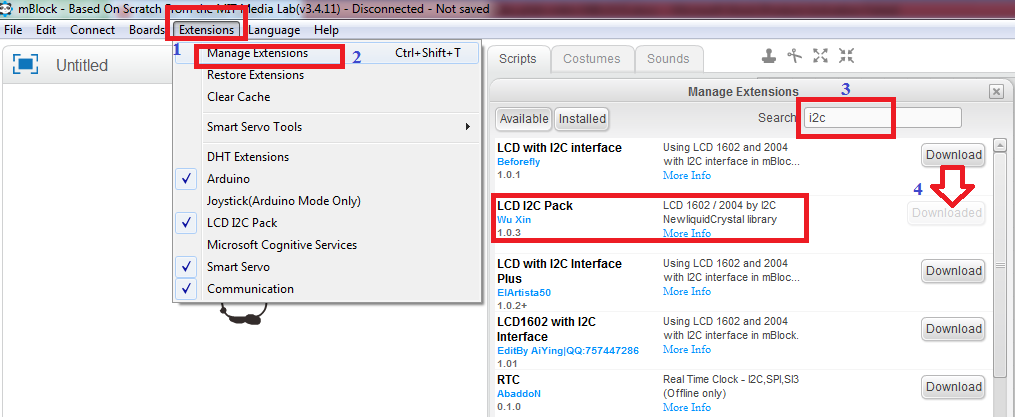The width and height of the screenshot is (1015, 417).
Task: Choose Clear Cache from the menu
Action: (x=238, y=97)
